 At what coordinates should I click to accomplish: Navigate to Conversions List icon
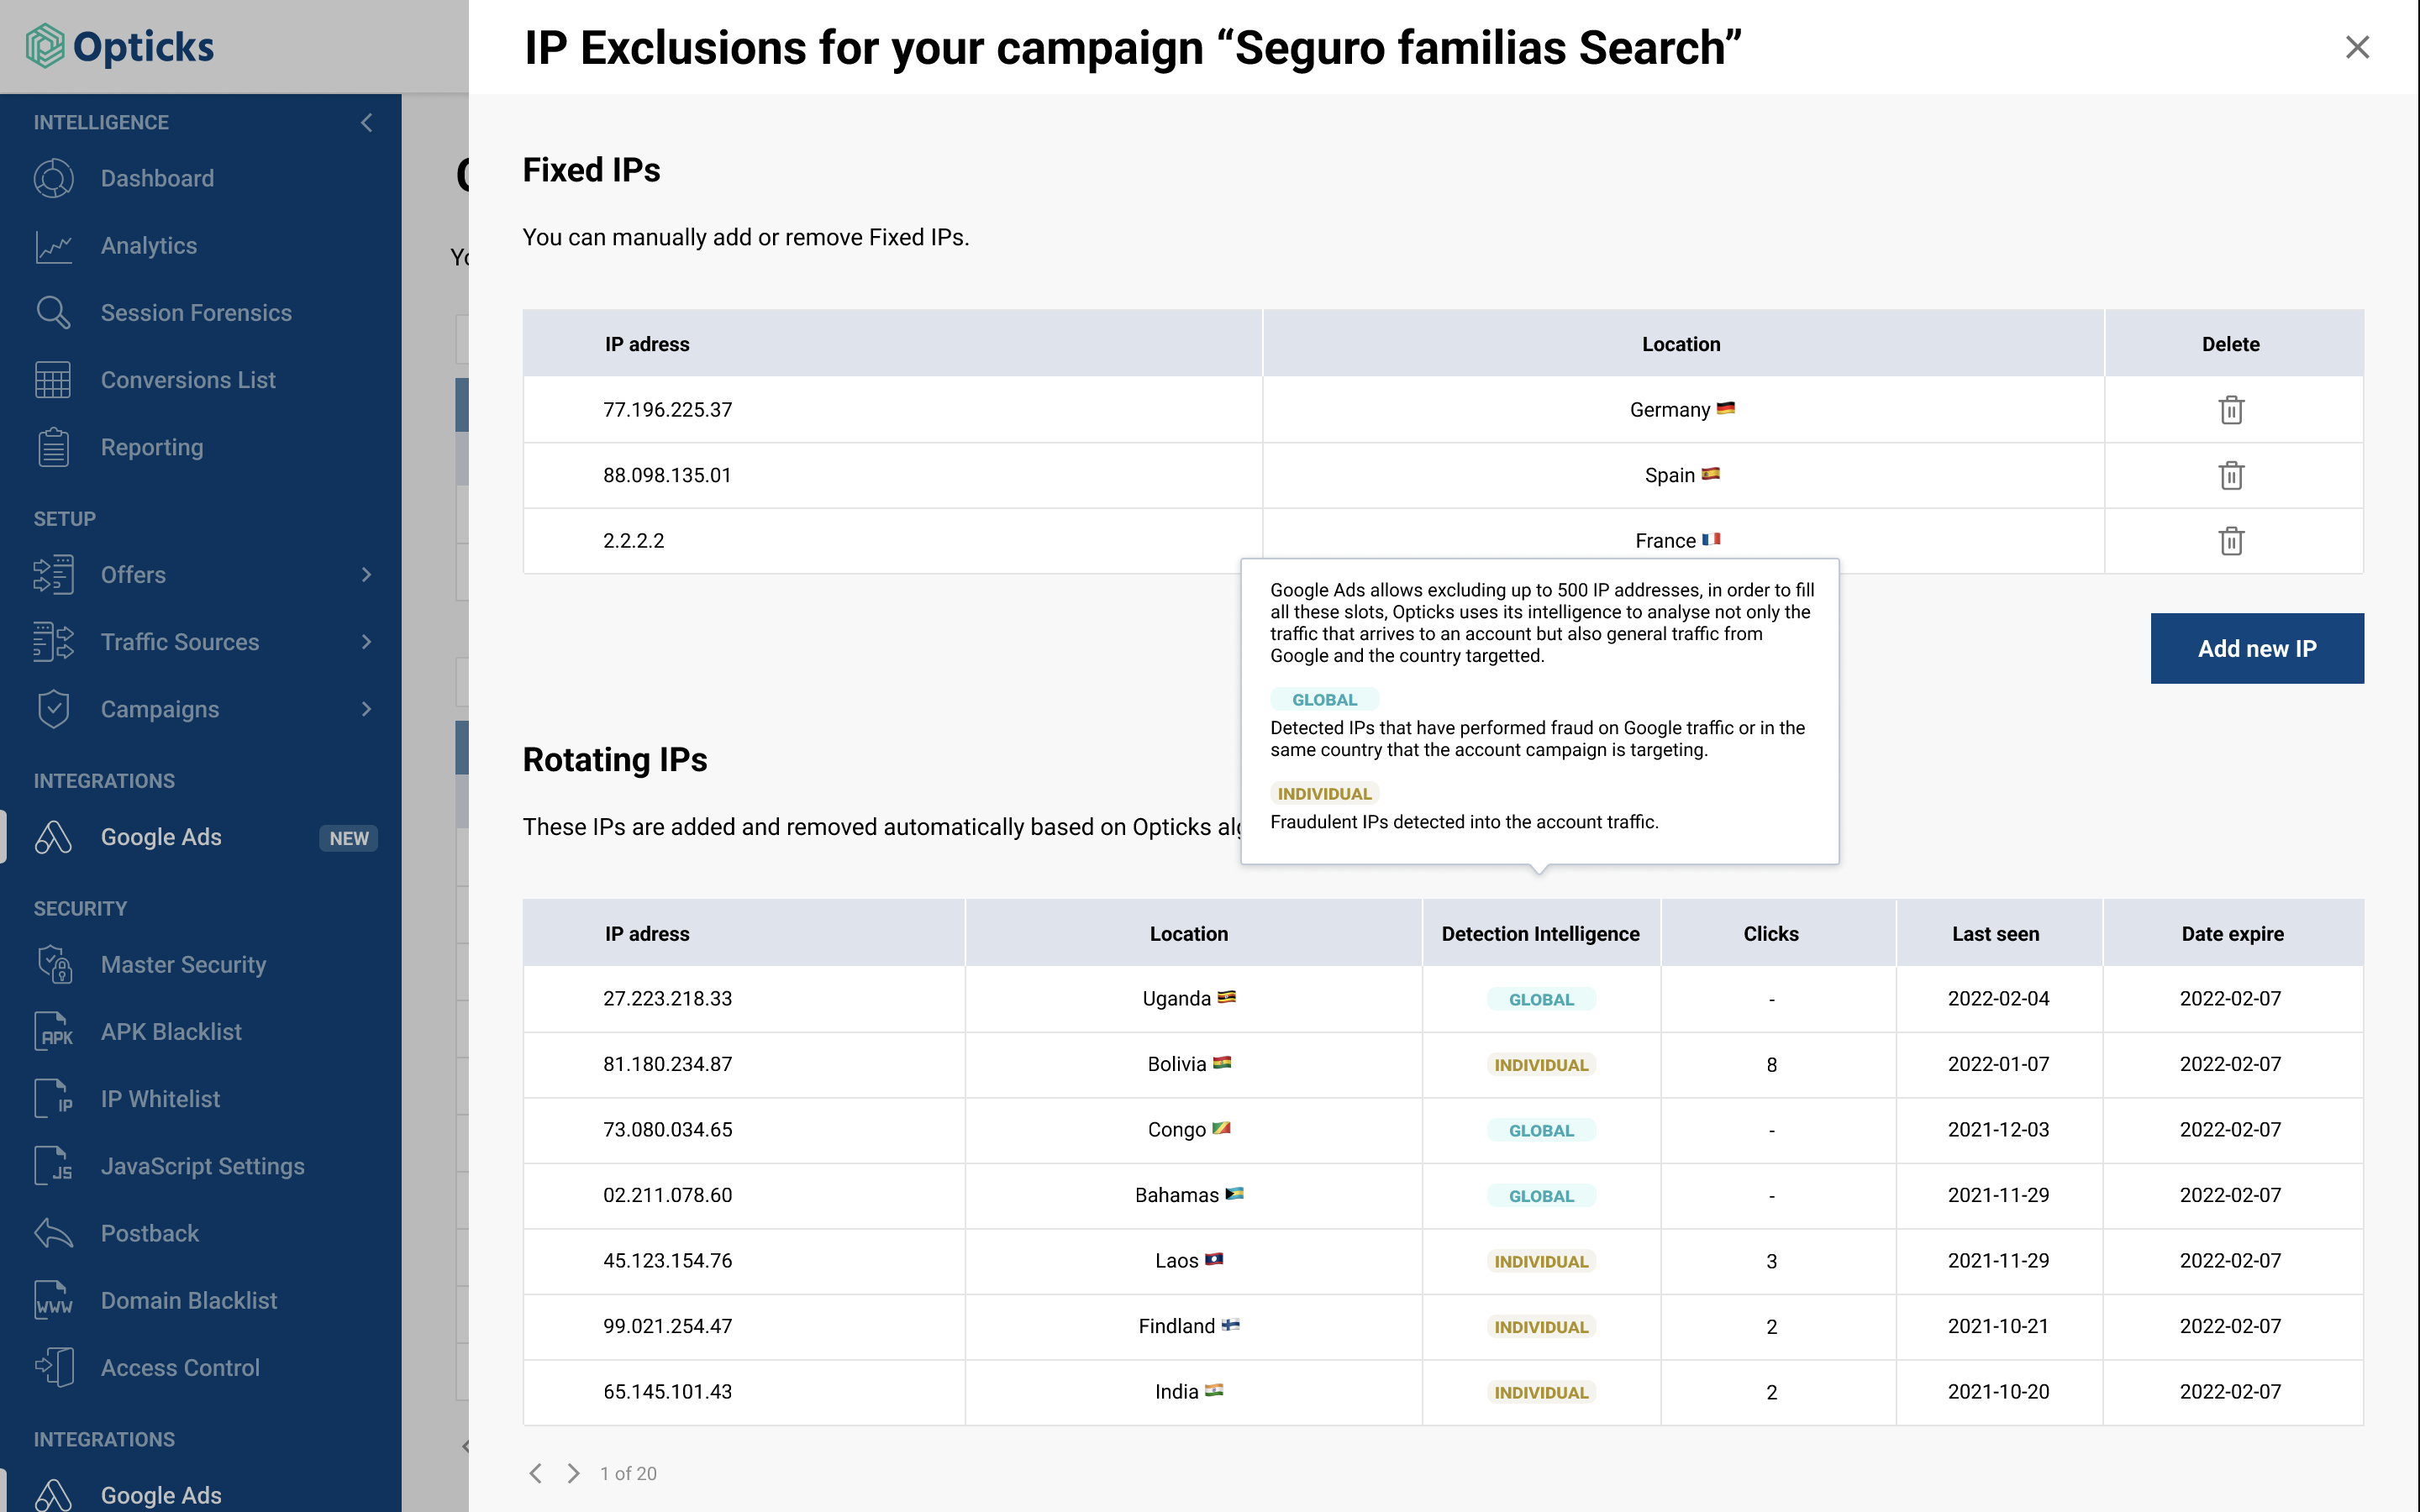(54, 380)
